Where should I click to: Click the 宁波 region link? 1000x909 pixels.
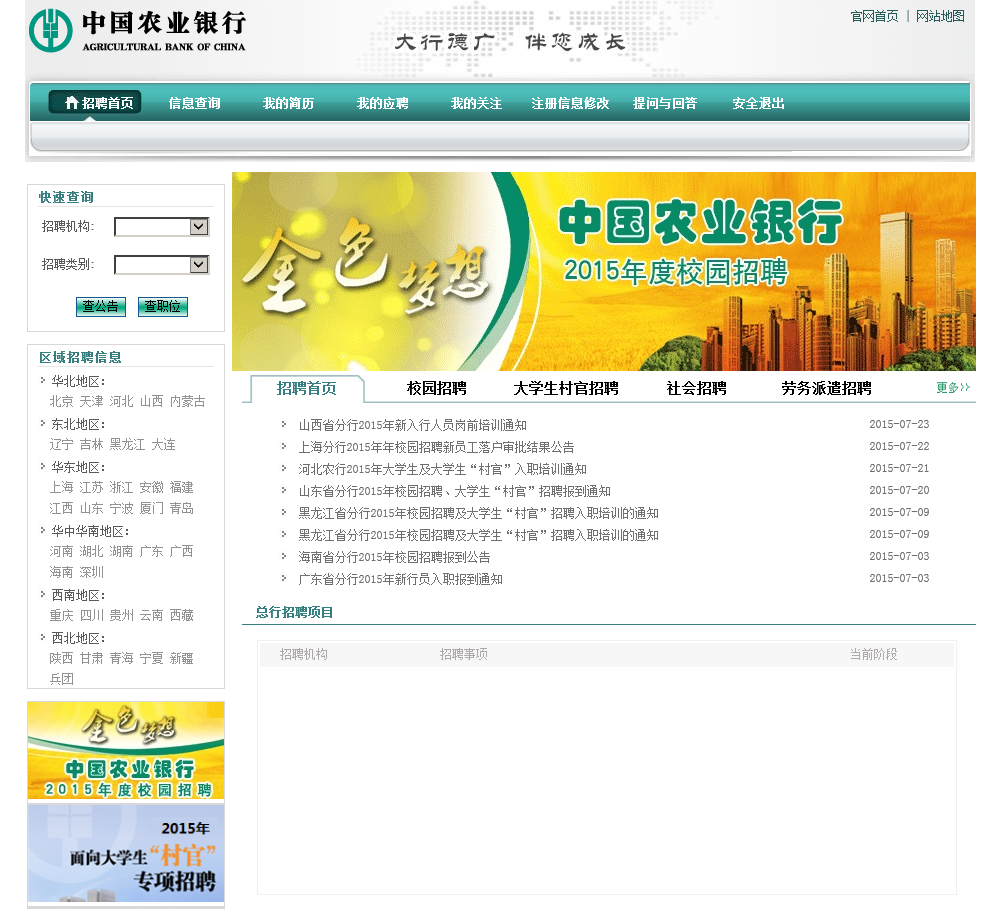[121, 508]
